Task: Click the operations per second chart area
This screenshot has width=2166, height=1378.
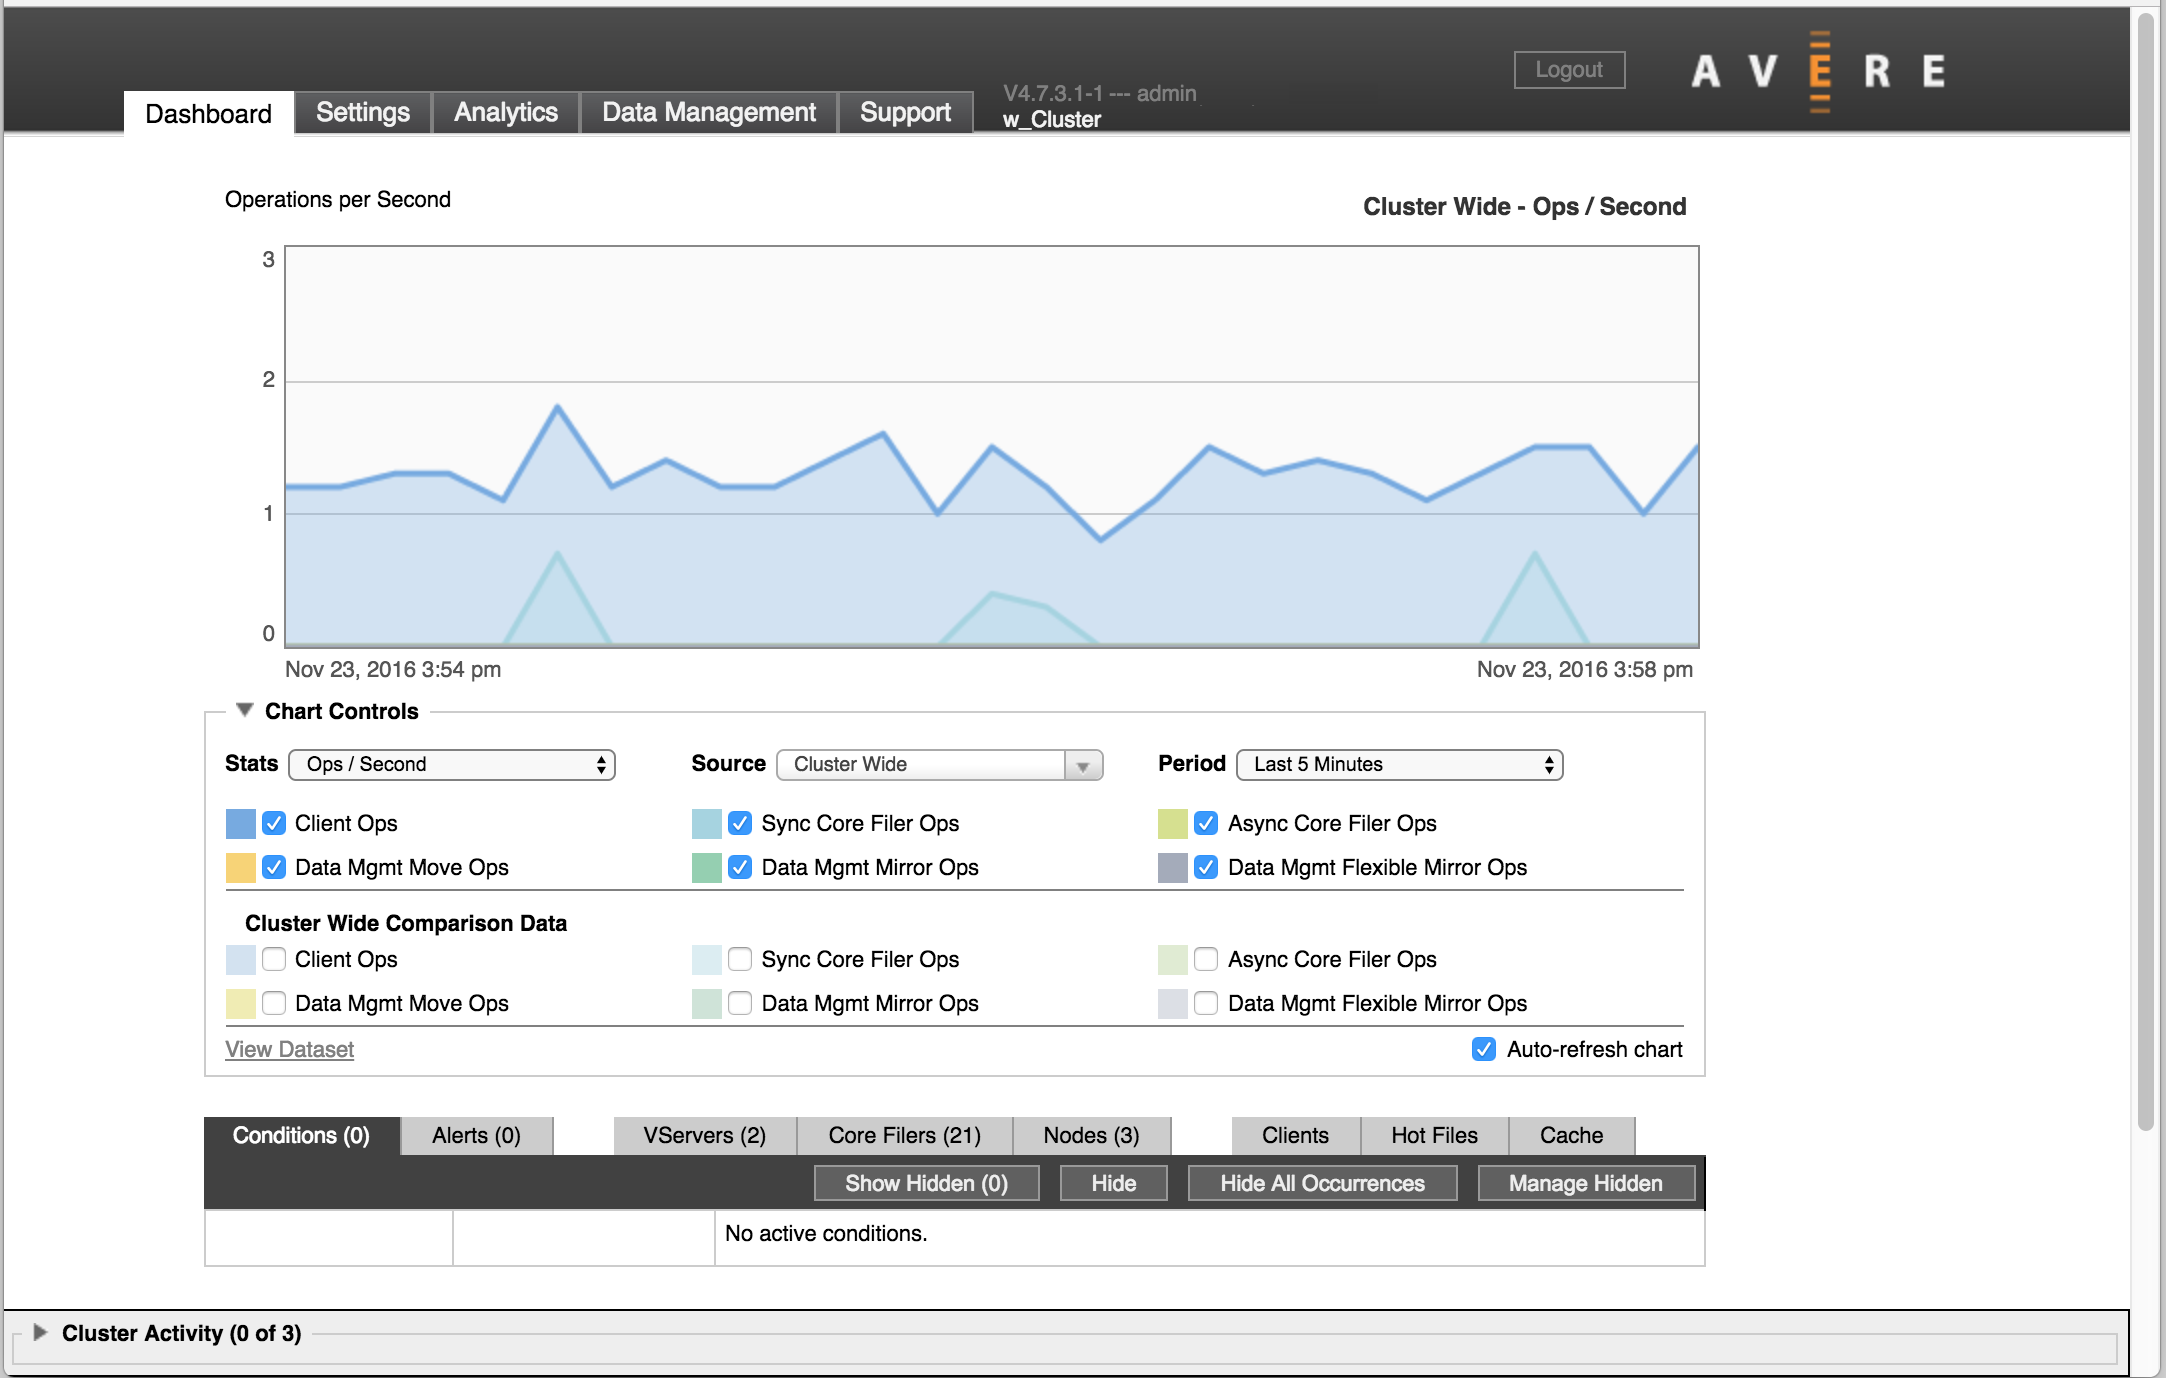Action: (x=992, y=447)
